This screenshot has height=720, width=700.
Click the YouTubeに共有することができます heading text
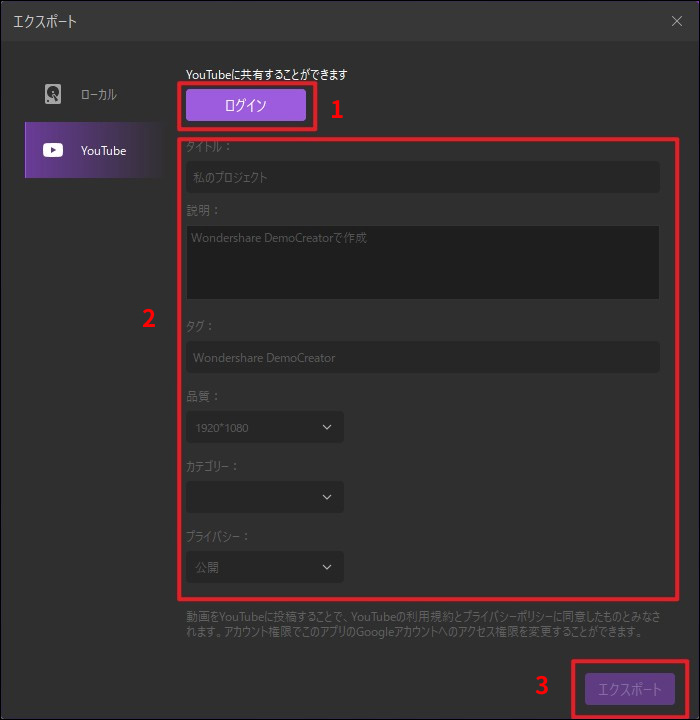266,74
